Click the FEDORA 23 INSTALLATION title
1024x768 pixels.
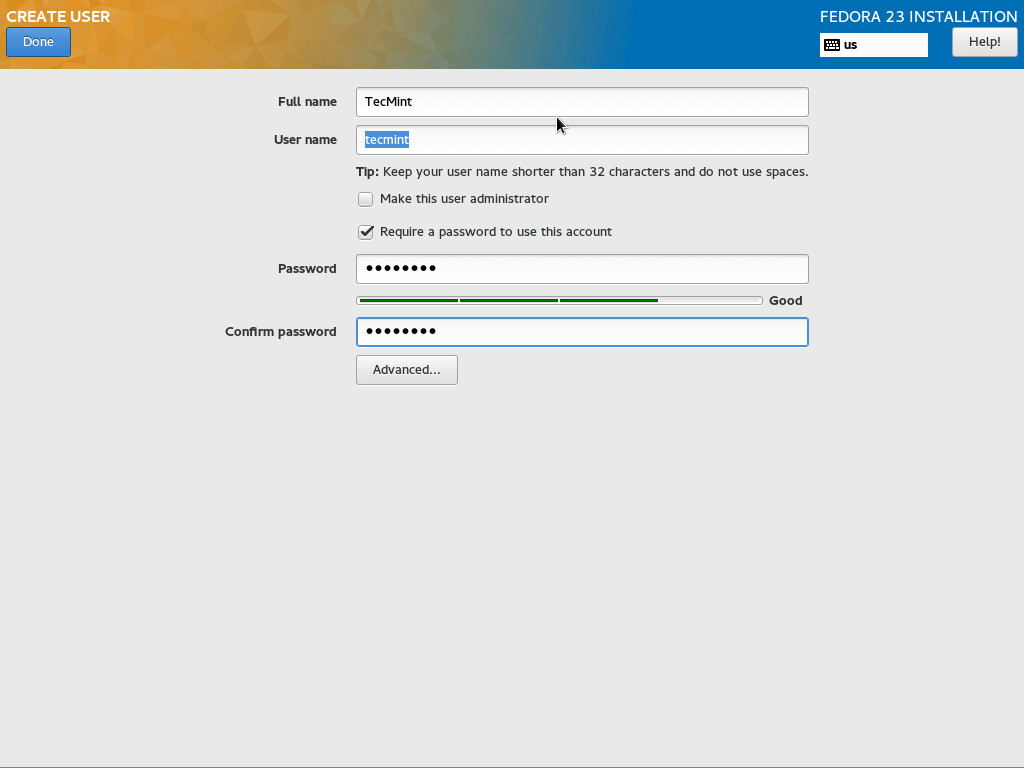point(918,16)
